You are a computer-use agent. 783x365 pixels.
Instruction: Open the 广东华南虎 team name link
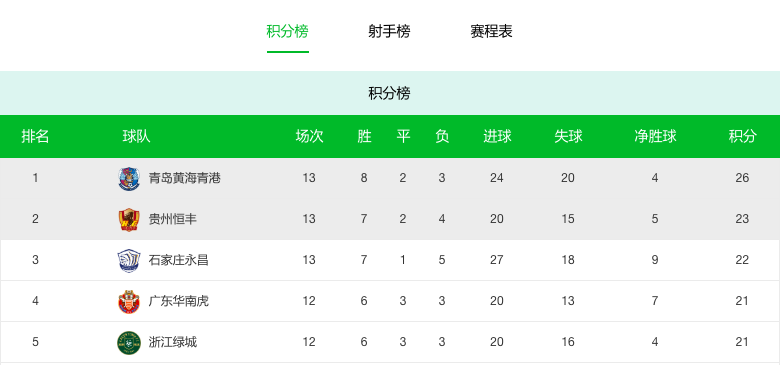pos(179,301)
